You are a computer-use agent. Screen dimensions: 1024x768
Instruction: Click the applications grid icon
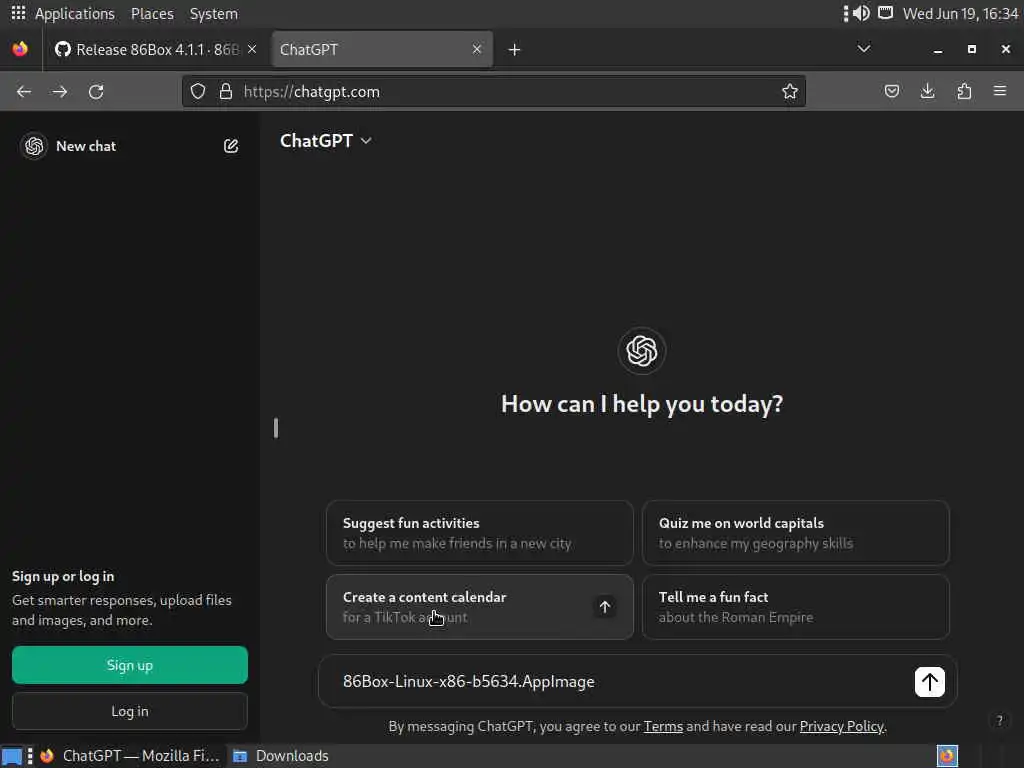point(18,13)
